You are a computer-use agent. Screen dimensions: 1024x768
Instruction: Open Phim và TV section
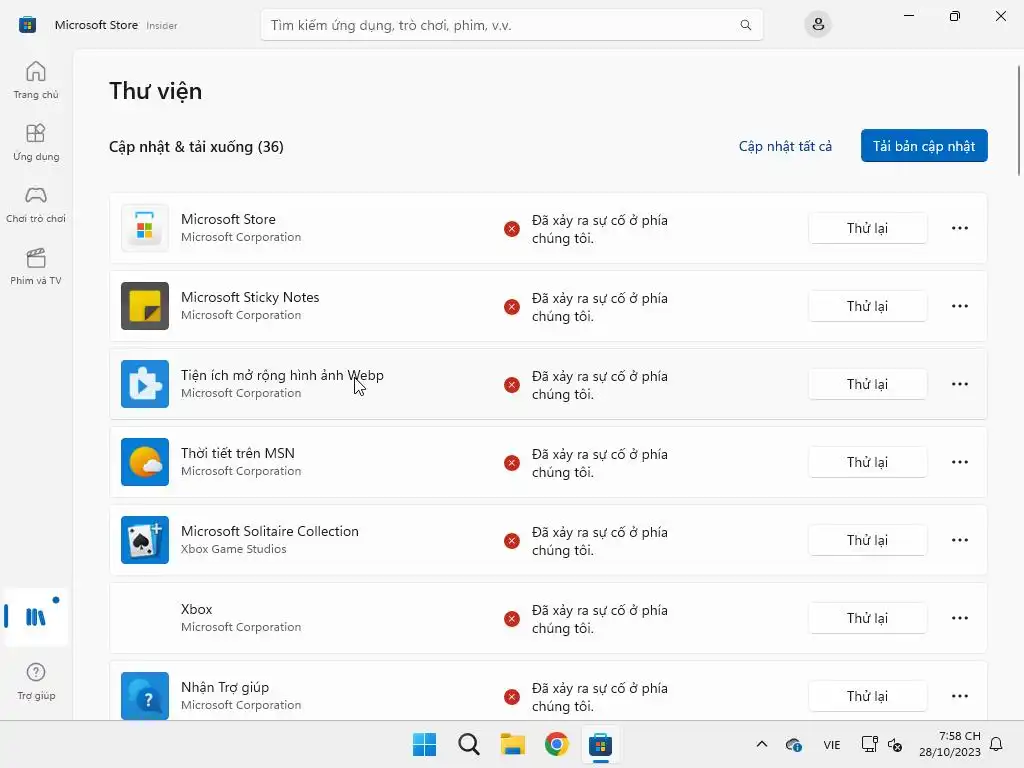coord(36,266)
